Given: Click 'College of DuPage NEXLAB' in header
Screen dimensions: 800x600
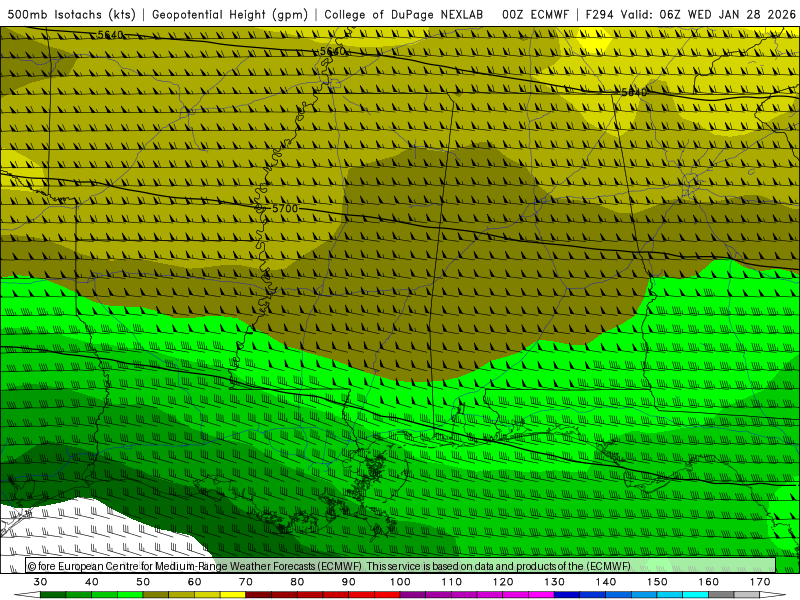Looking at the screenshot, I should 404,14.
